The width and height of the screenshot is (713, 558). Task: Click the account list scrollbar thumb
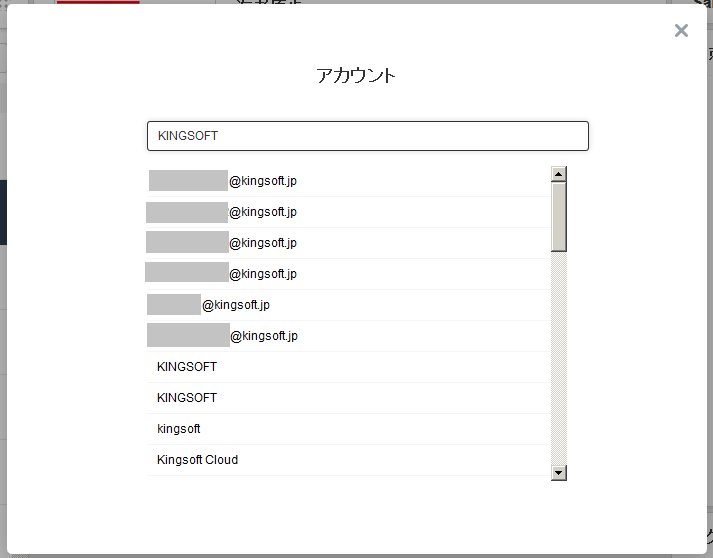[559, 215]
